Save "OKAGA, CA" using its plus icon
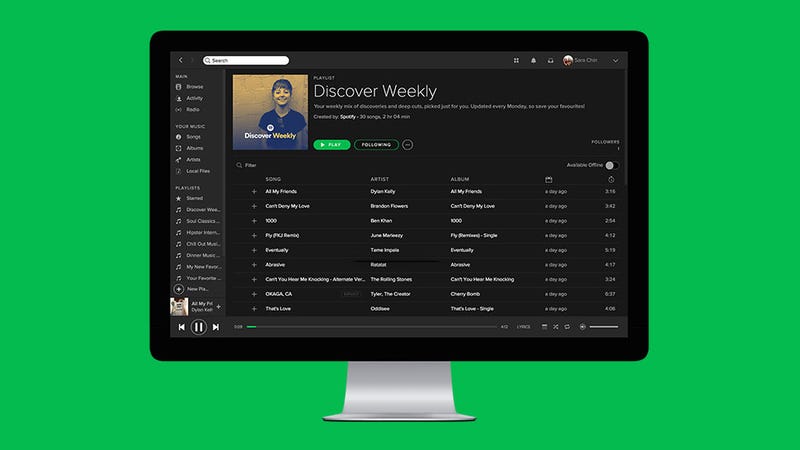The width and height of the screenshot is (800, 450). [254, 294]
